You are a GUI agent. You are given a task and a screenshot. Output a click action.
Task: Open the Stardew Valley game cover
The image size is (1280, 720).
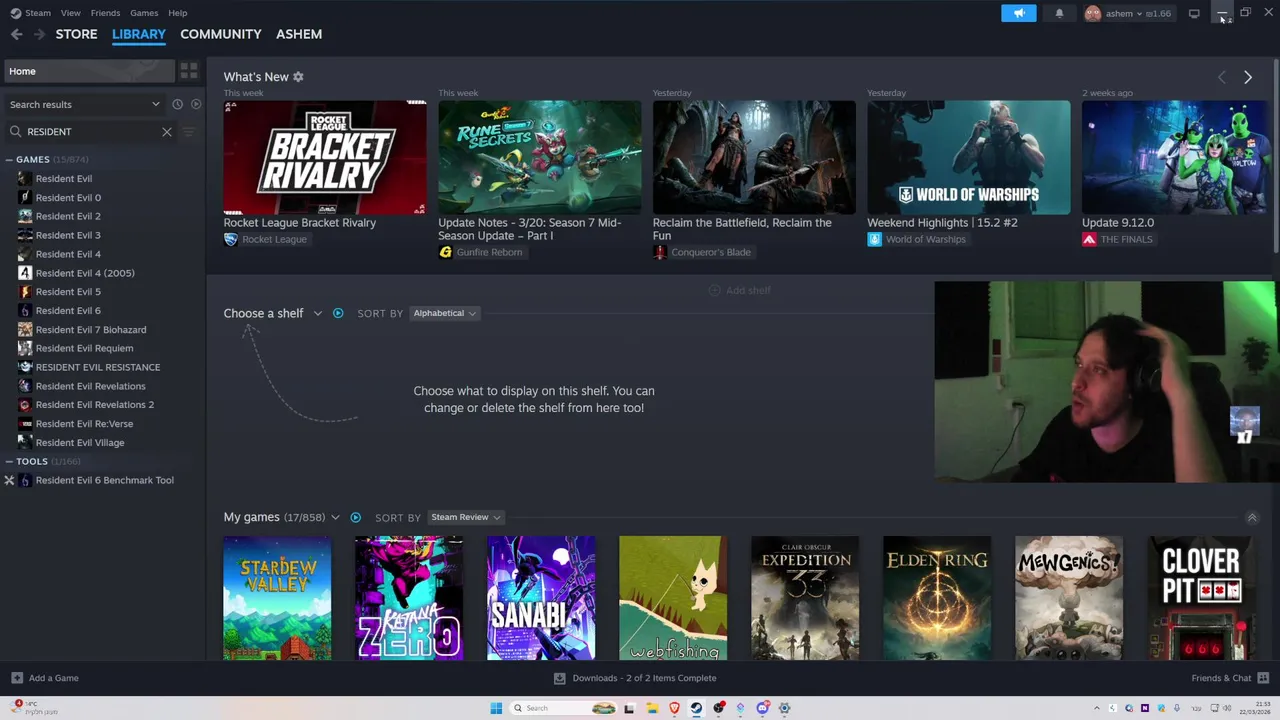pos(277,598)
